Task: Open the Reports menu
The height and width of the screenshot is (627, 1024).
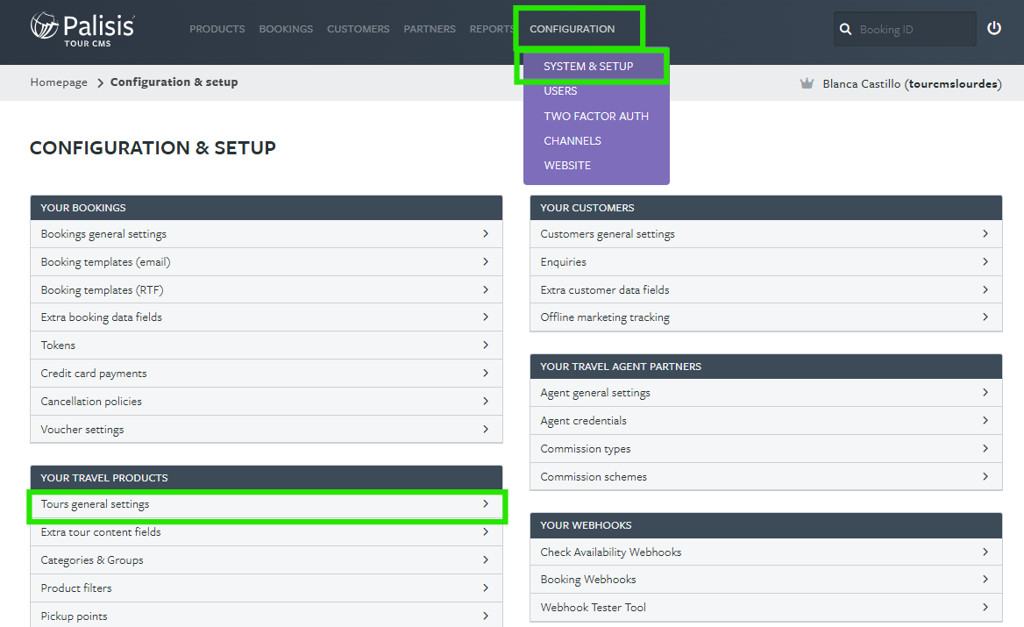Action: pos(491,29)
